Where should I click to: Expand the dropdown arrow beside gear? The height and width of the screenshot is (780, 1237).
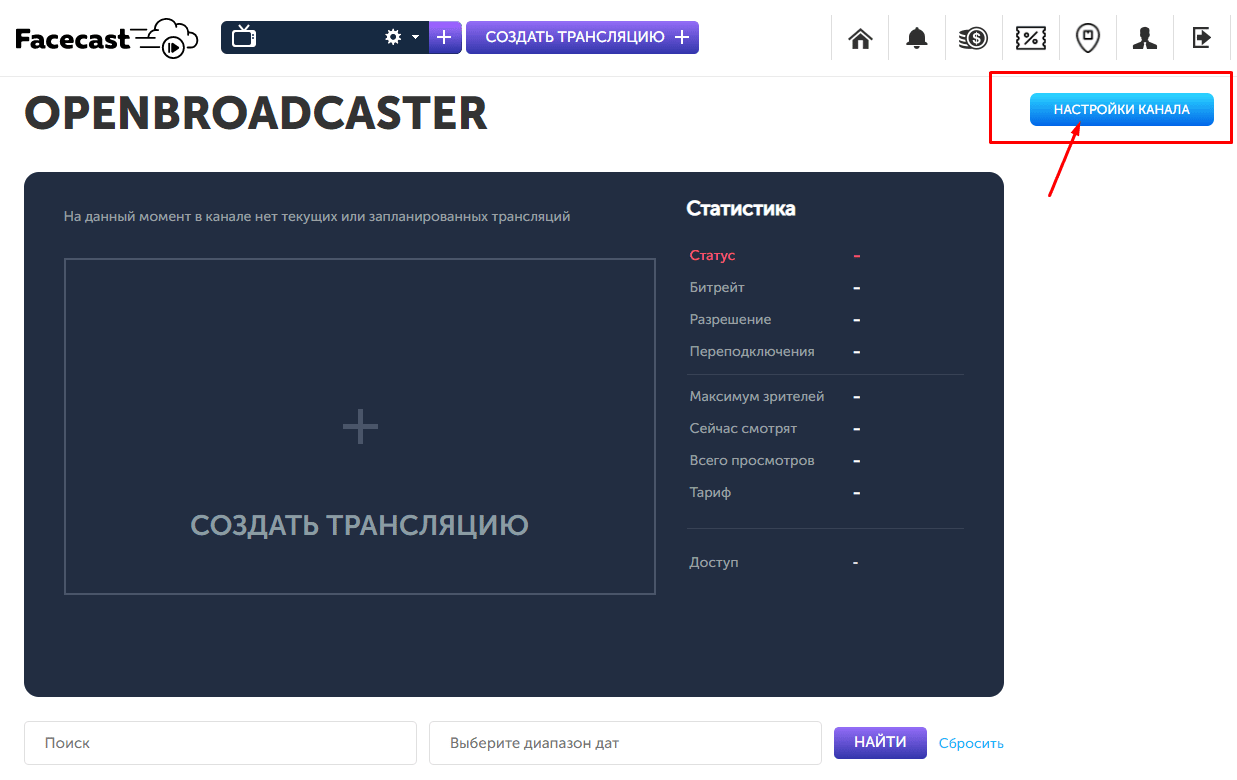(416, 38)
